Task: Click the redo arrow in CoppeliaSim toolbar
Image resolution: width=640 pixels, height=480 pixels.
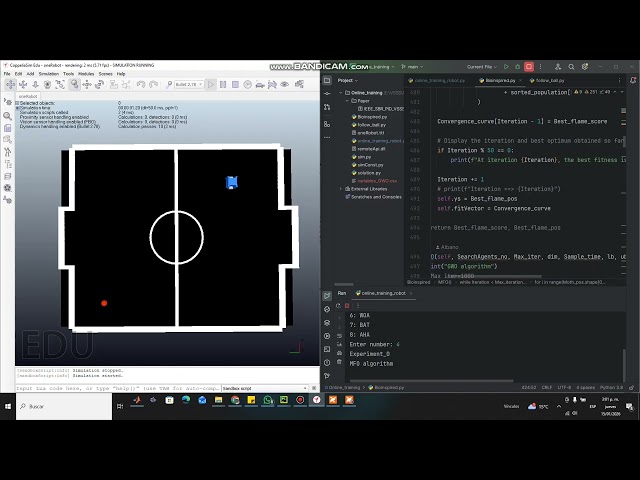Action: [x=153, y=84]
